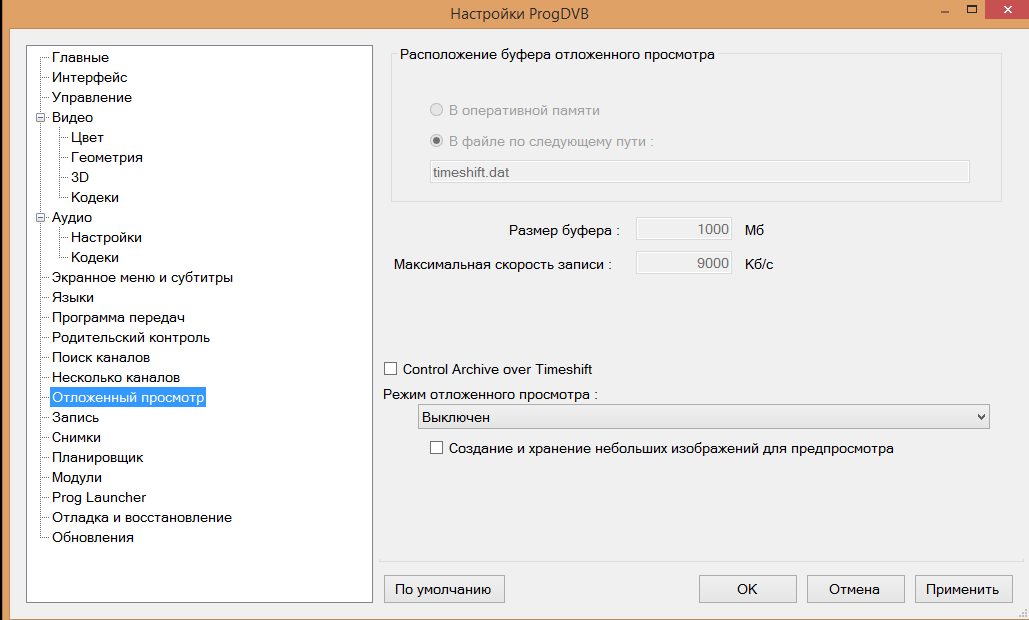Enable Control Archive over Timeshift checkbox
The image size is (1029, 620).
(x=391, y=369)
